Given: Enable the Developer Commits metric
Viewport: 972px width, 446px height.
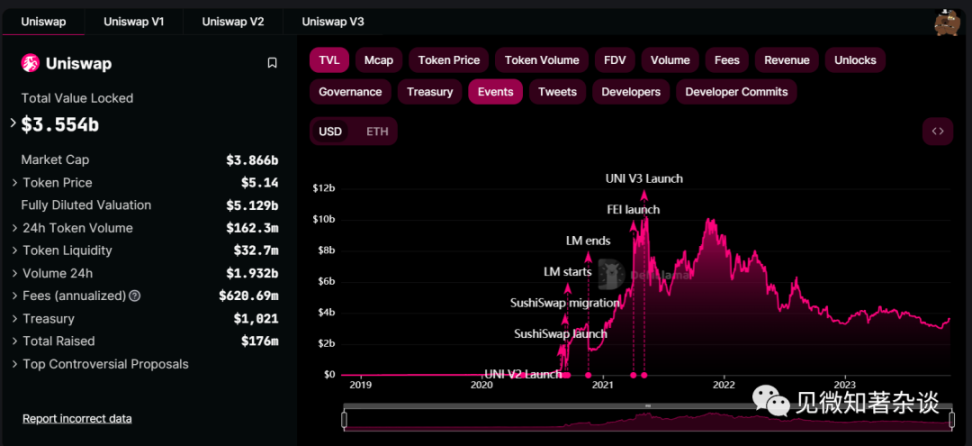Looking at the screenshot, I should [x=736, y=92].
